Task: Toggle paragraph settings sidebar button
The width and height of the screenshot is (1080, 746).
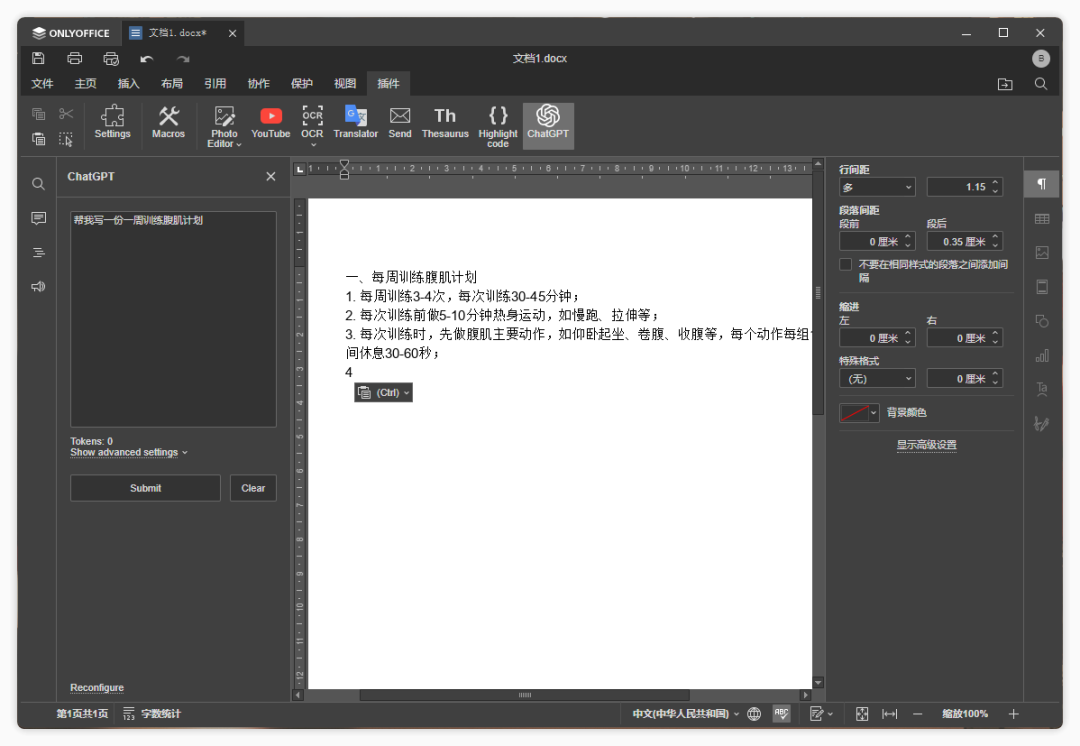Action: pos(1042,184)
